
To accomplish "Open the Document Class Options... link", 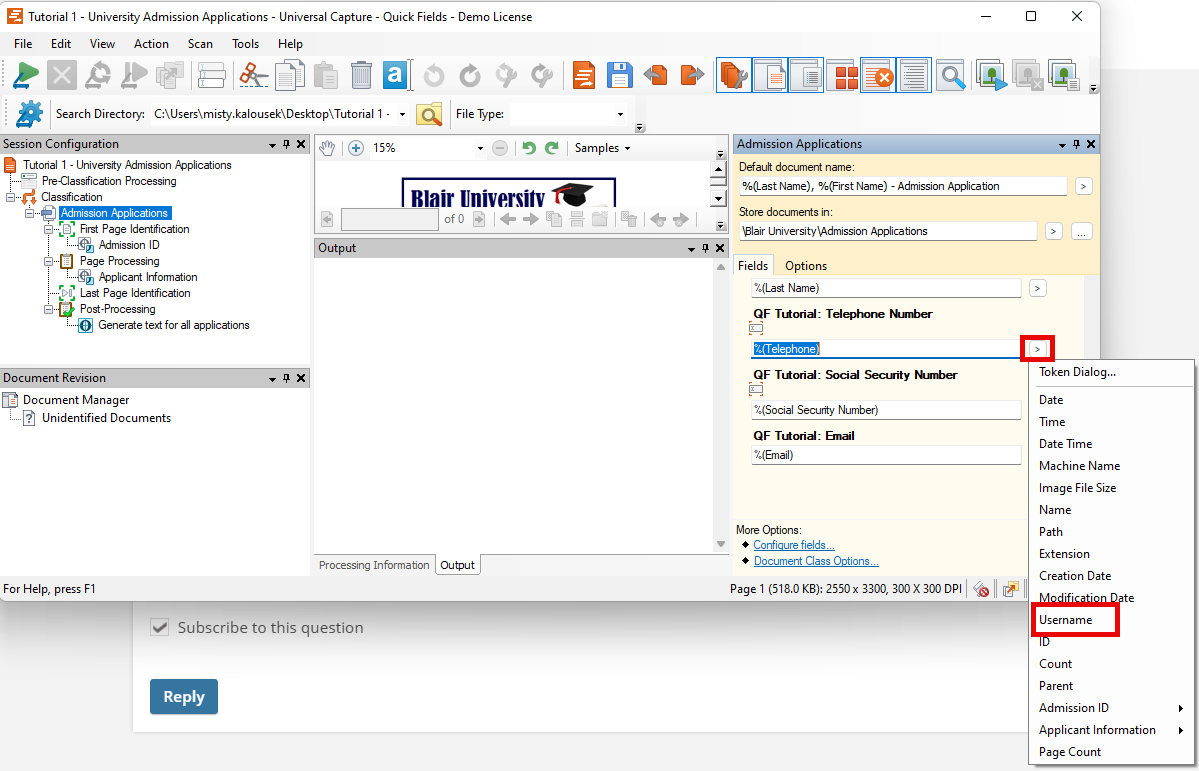I will (x=816, y=561).
